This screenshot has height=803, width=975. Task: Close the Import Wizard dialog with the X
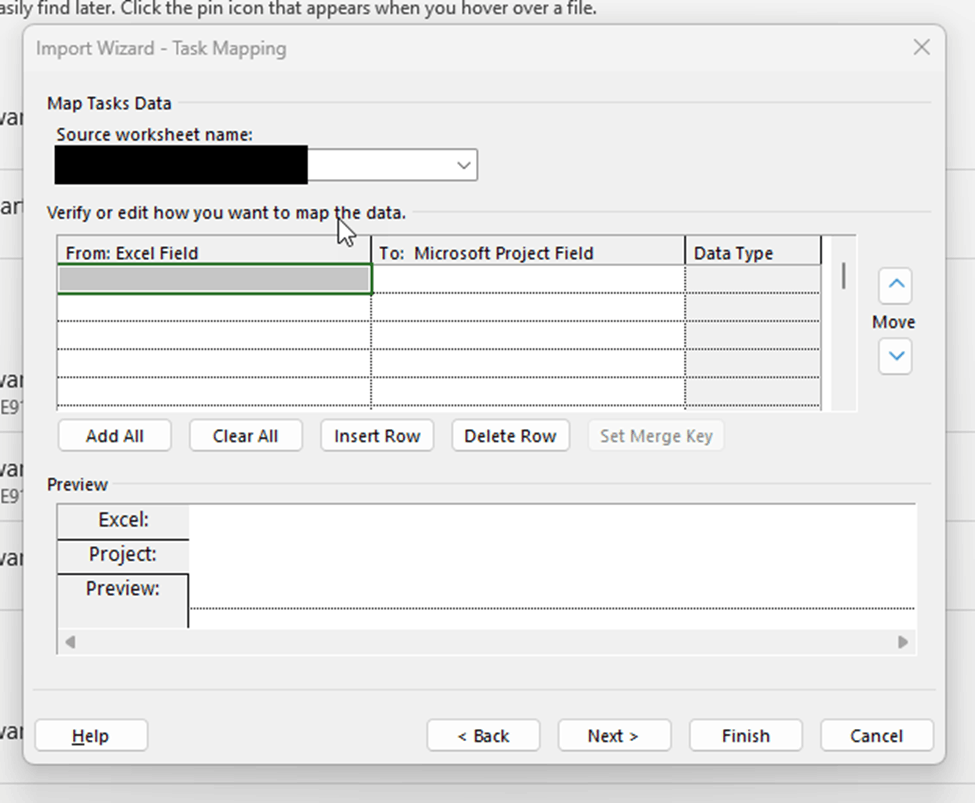[x=923, y=47]
